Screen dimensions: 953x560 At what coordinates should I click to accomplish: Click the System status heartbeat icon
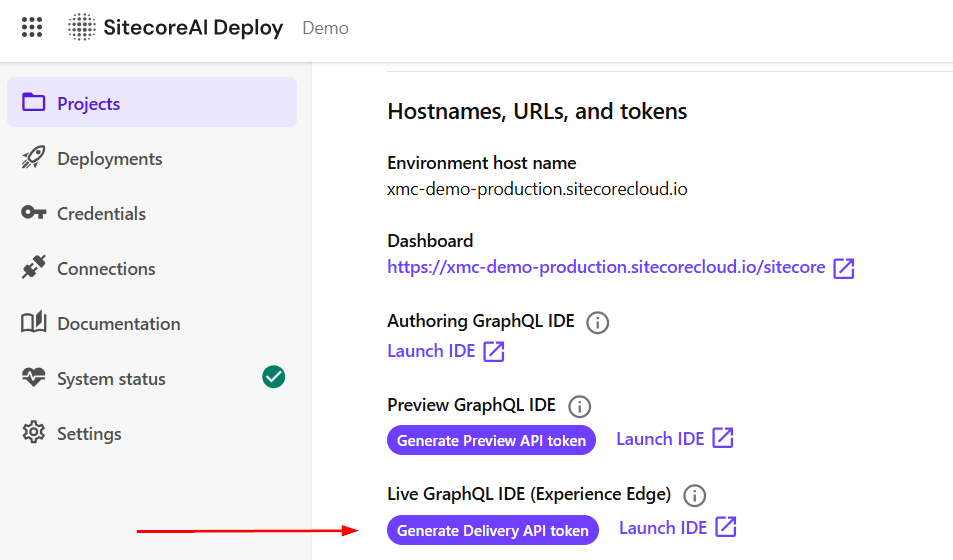click(x=33, y=377)
